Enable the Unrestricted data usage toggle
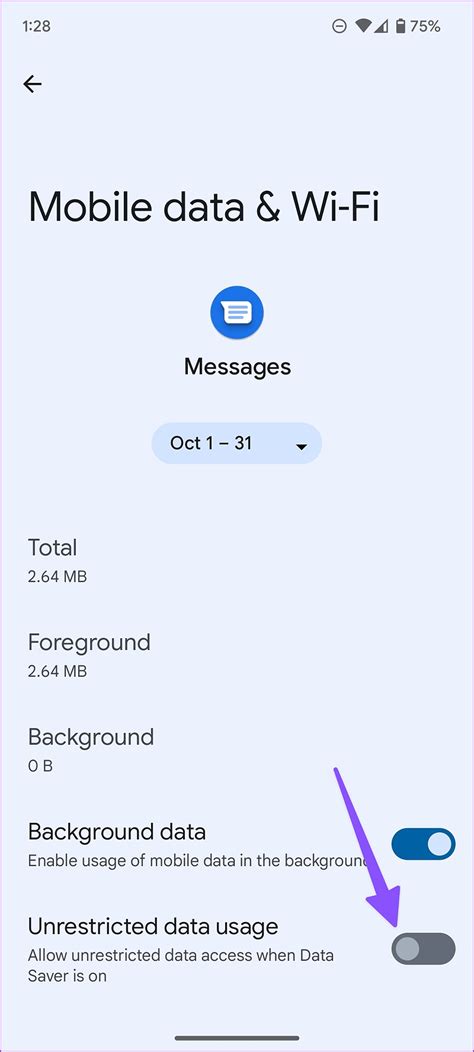The width and height of the screenshot is (474, 1052). pyautogui.click(x=423, y=949)
